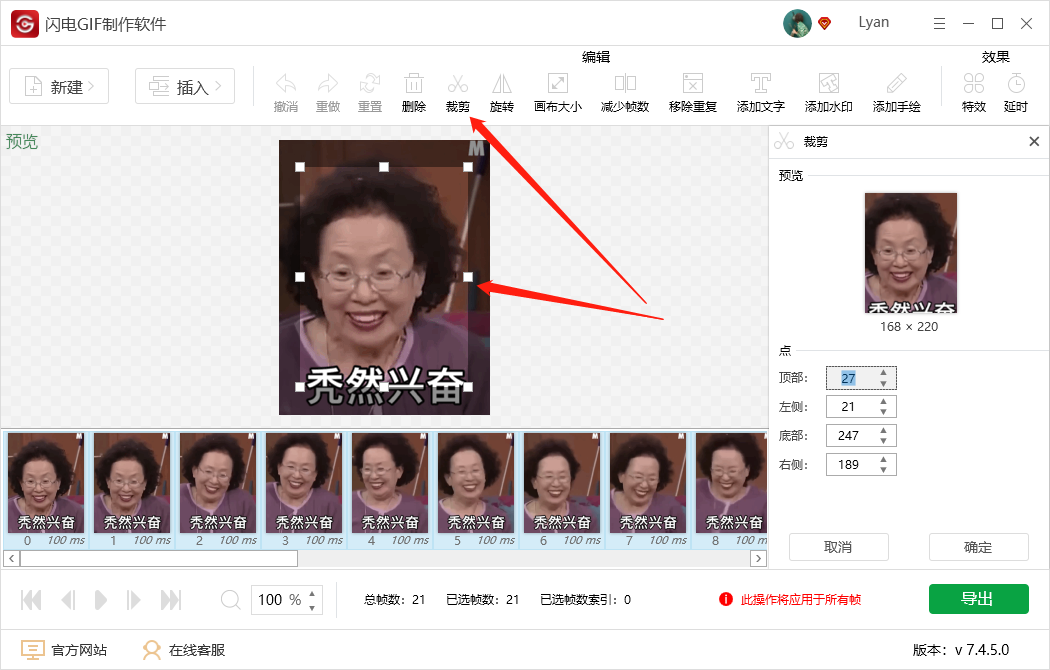1050x670 pixels.
Task: Open the Lyan account menu
Action: point(873,22)
